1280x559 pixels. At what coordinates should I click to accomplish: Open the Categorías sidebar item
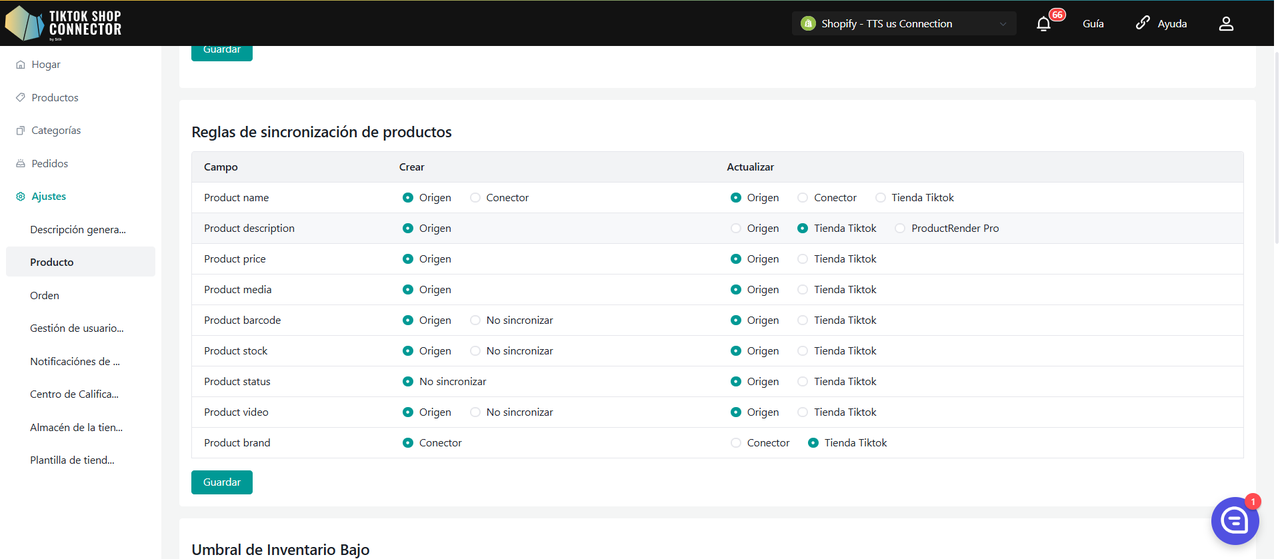click(56, 131)
